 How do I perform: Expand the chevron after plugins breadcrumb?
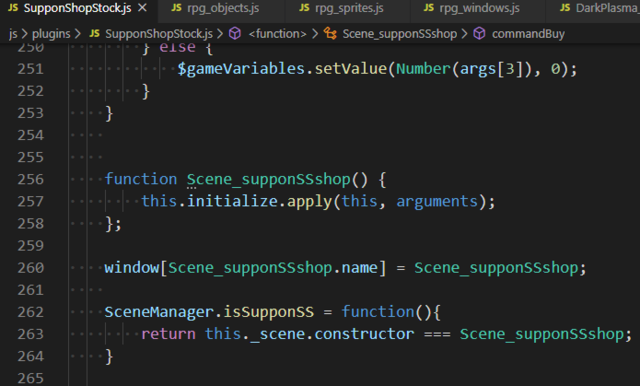(x=78, y=34)
